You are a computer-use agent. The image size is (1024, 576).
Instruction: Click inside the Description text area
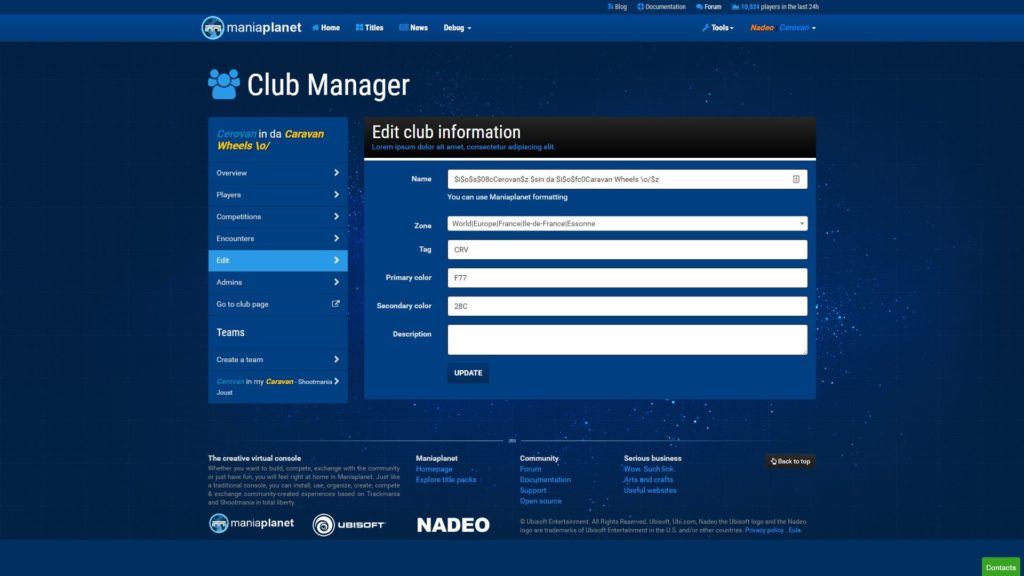click(627, 340)
